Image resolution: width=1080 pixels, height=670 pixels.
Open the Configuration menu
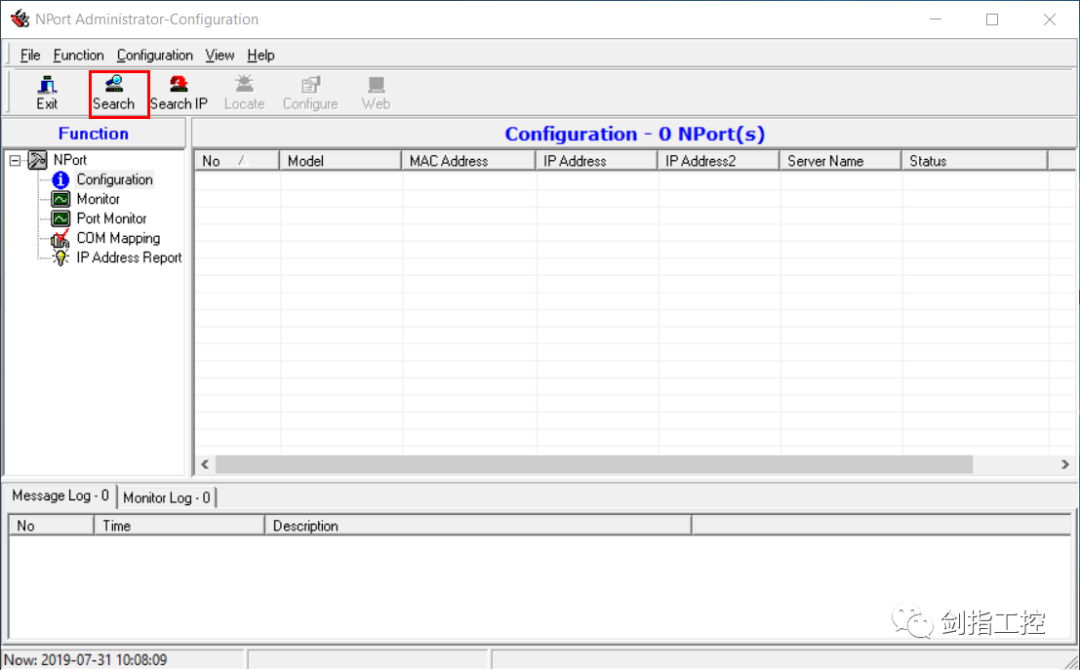(155, 55)
